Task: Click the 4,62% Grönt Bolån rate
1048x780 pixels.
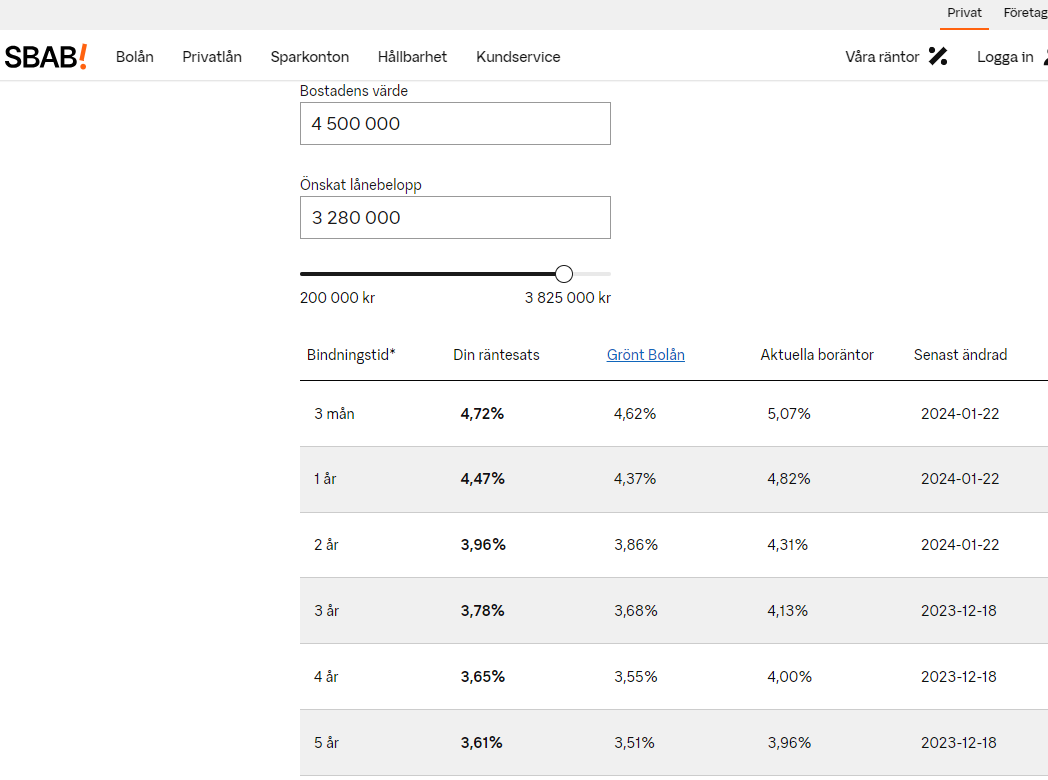Action: click(x=635, y=414)
